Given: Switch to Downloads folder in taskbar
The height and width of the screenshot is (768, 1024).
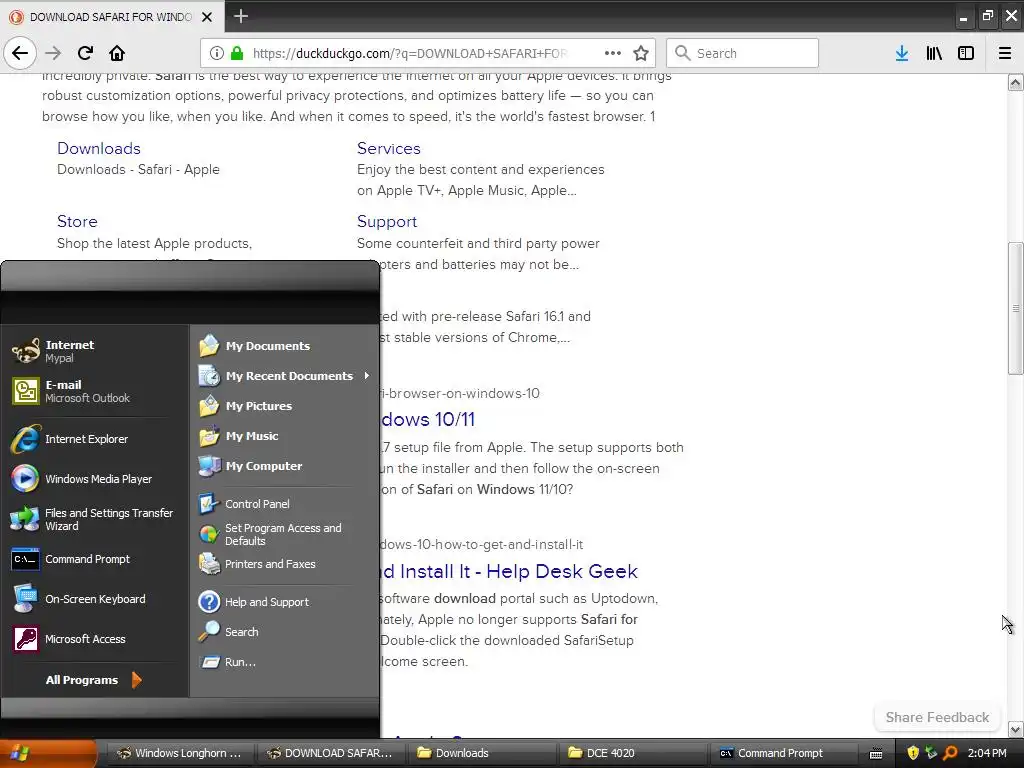Looking at the screenshot, I should pyautogui.click(x=480, y=753).
